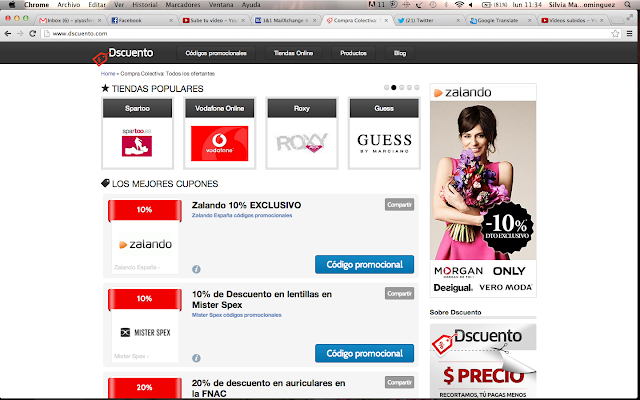Switch to Inbox Gmail tab
This screenshot has height=400, width=640.
pyautogui.click(x=71, y=20)
